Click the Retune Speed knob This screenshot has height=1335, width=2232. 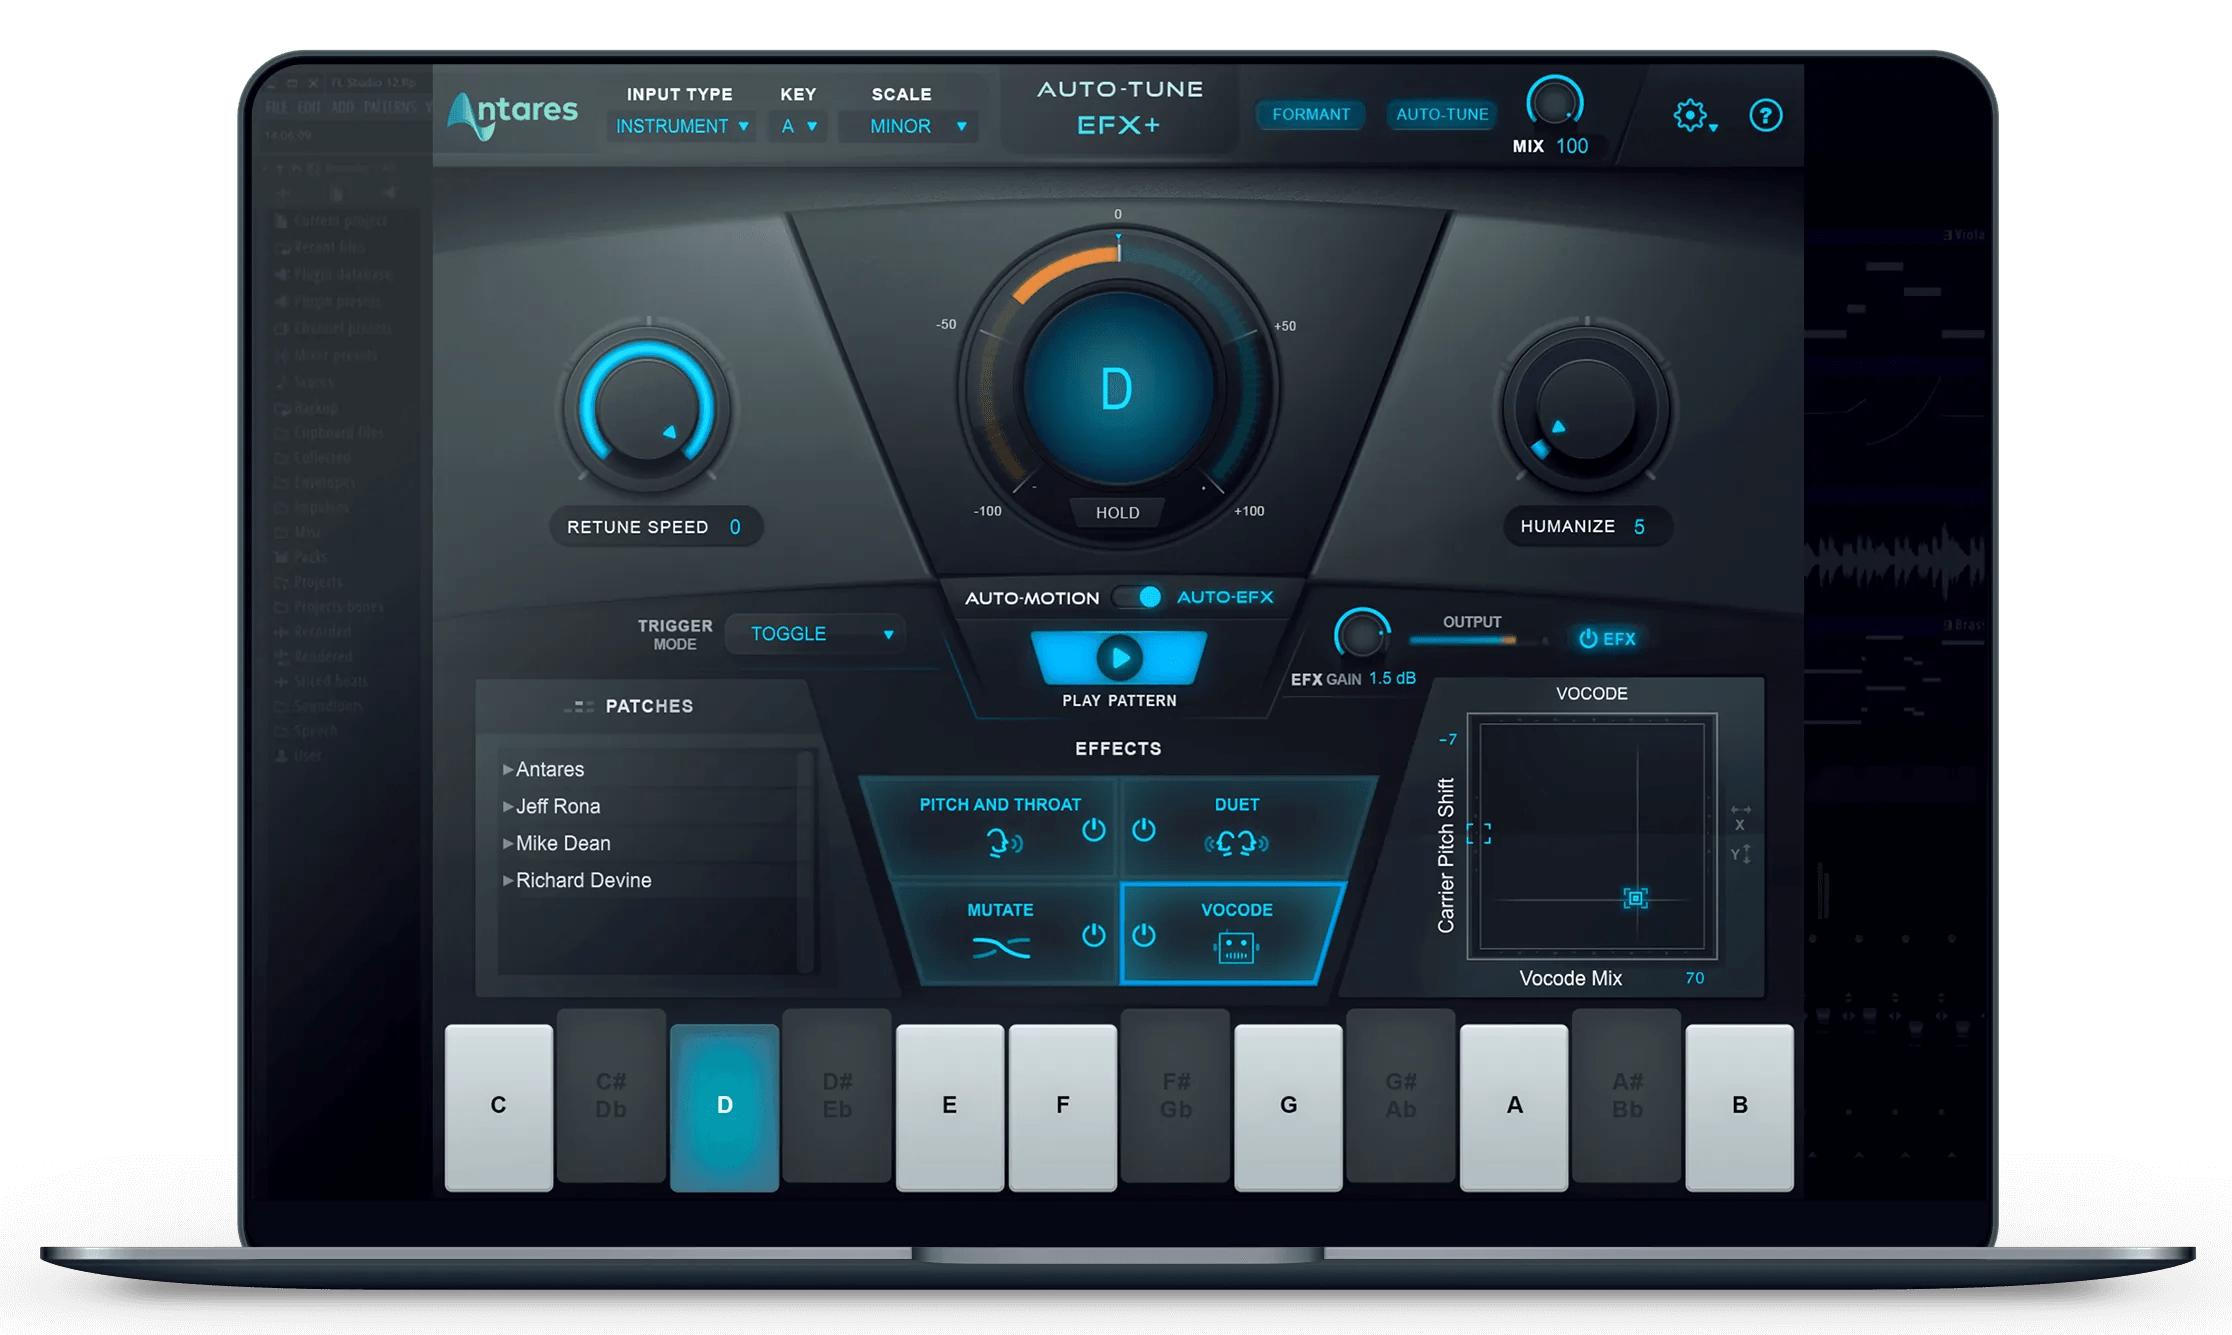648,408
